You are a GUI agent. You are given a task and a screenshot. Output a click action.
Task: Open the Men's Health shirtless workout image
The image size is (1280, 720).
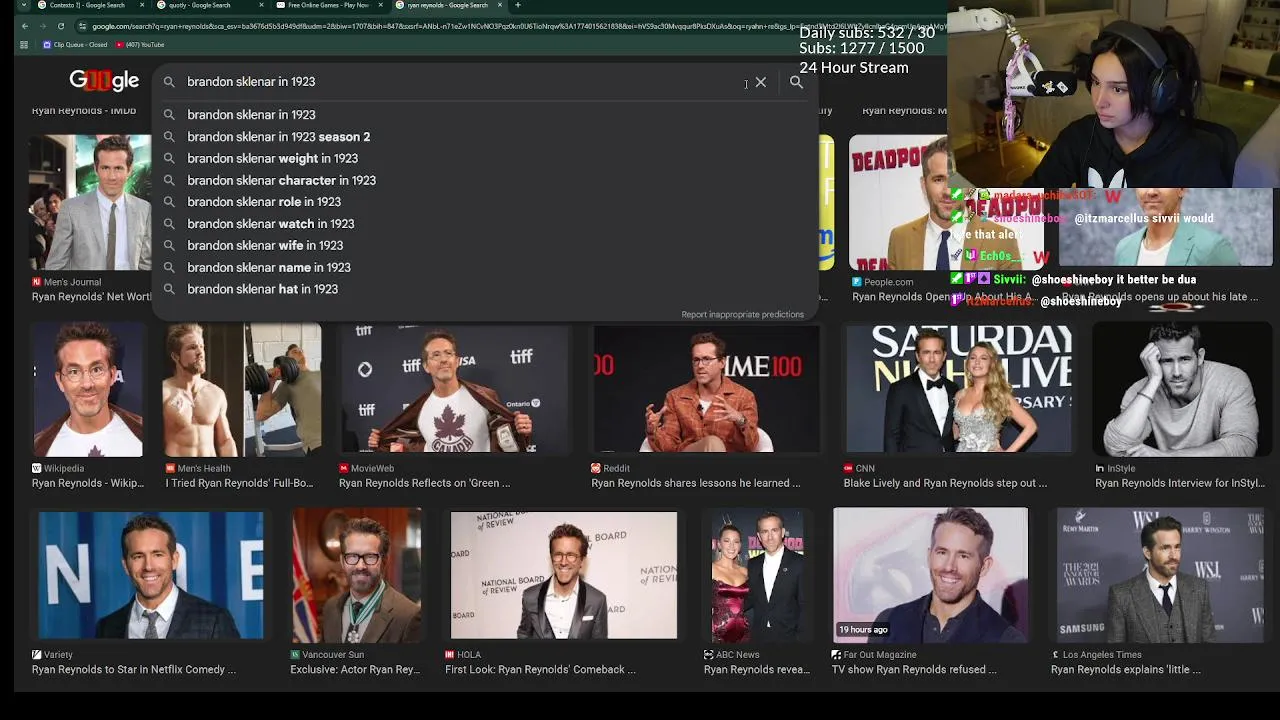pos(243,390)
